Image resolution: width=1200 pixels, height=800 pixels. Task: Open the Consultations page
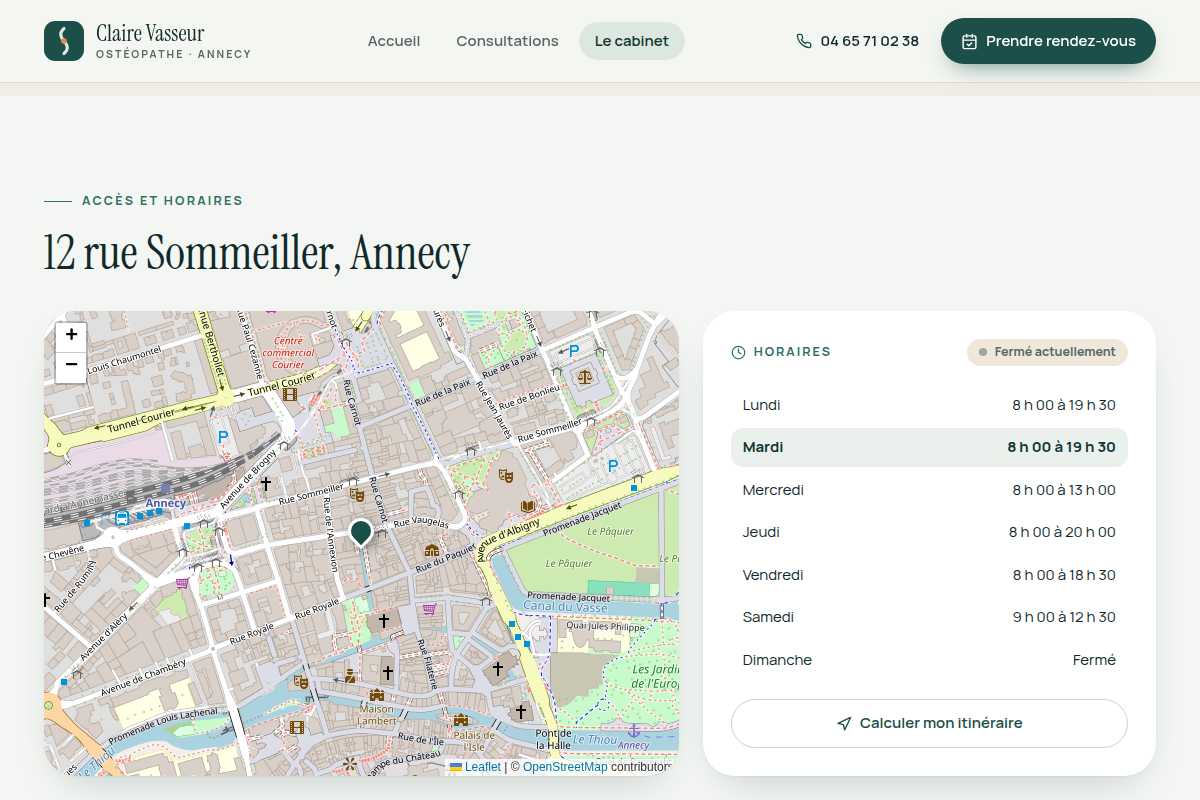(x=507, y=41)
